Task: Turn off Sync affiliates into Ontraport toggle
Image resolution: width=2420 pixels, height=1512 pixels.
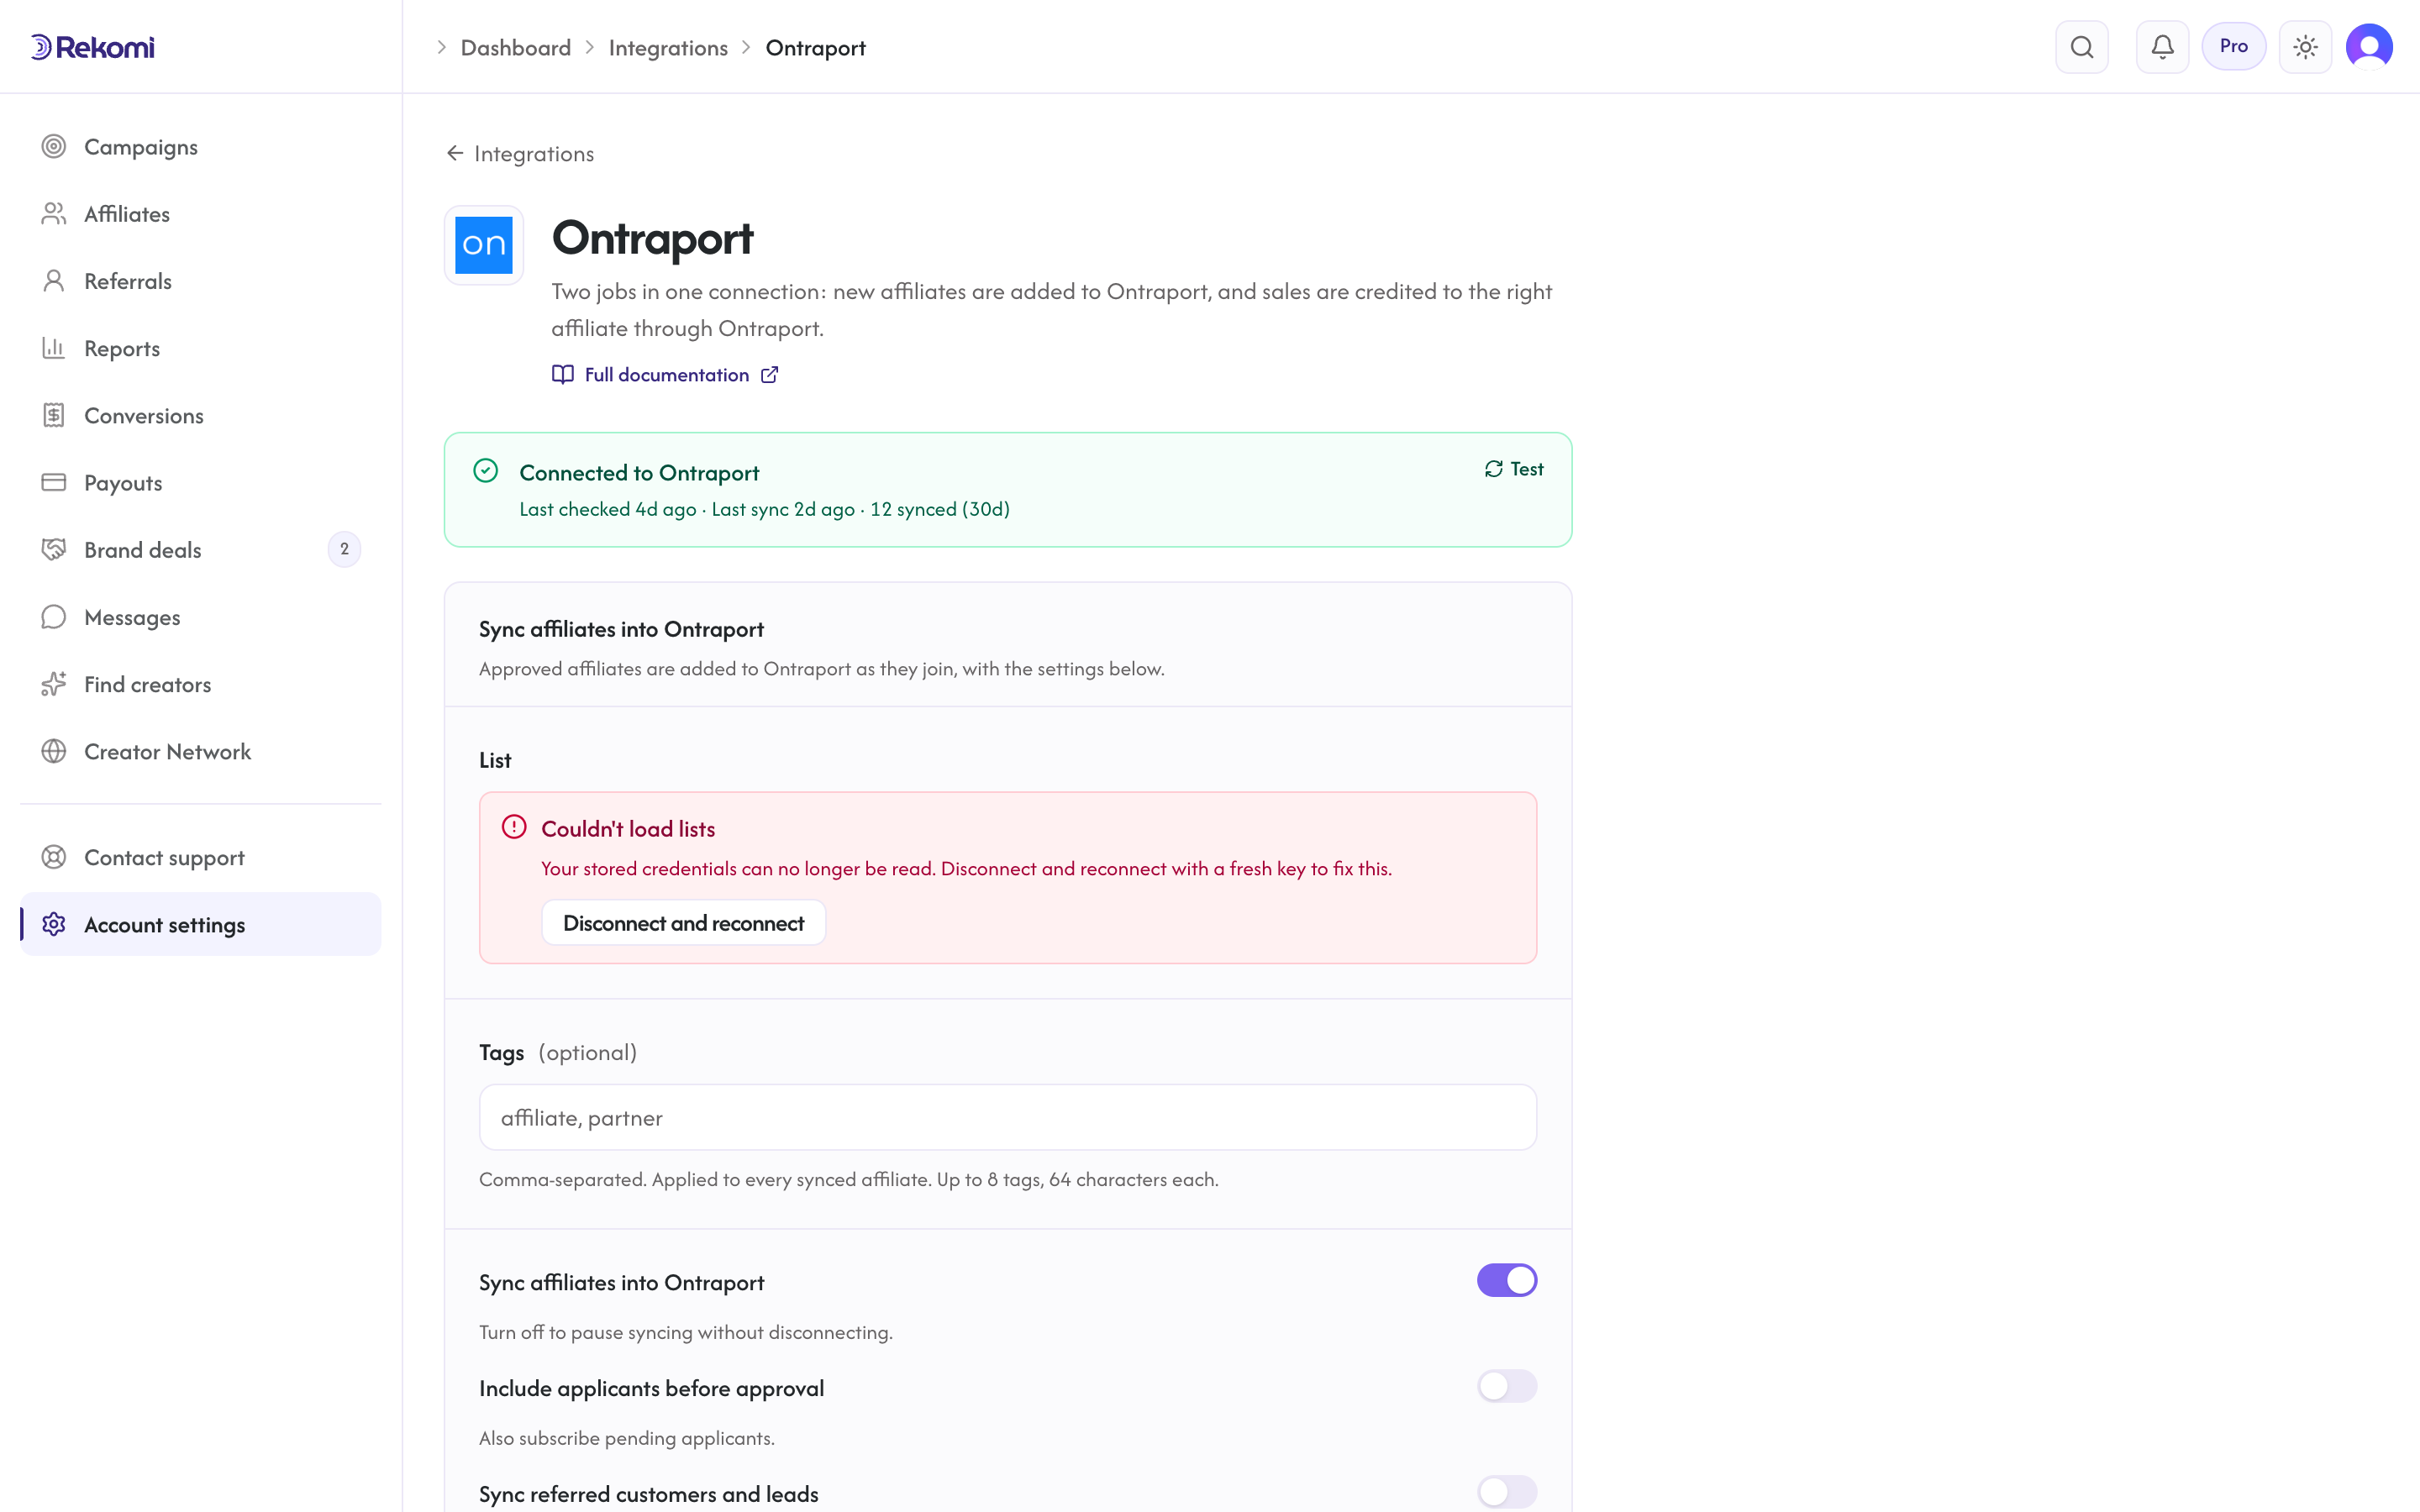Action: (1506, 1280)
